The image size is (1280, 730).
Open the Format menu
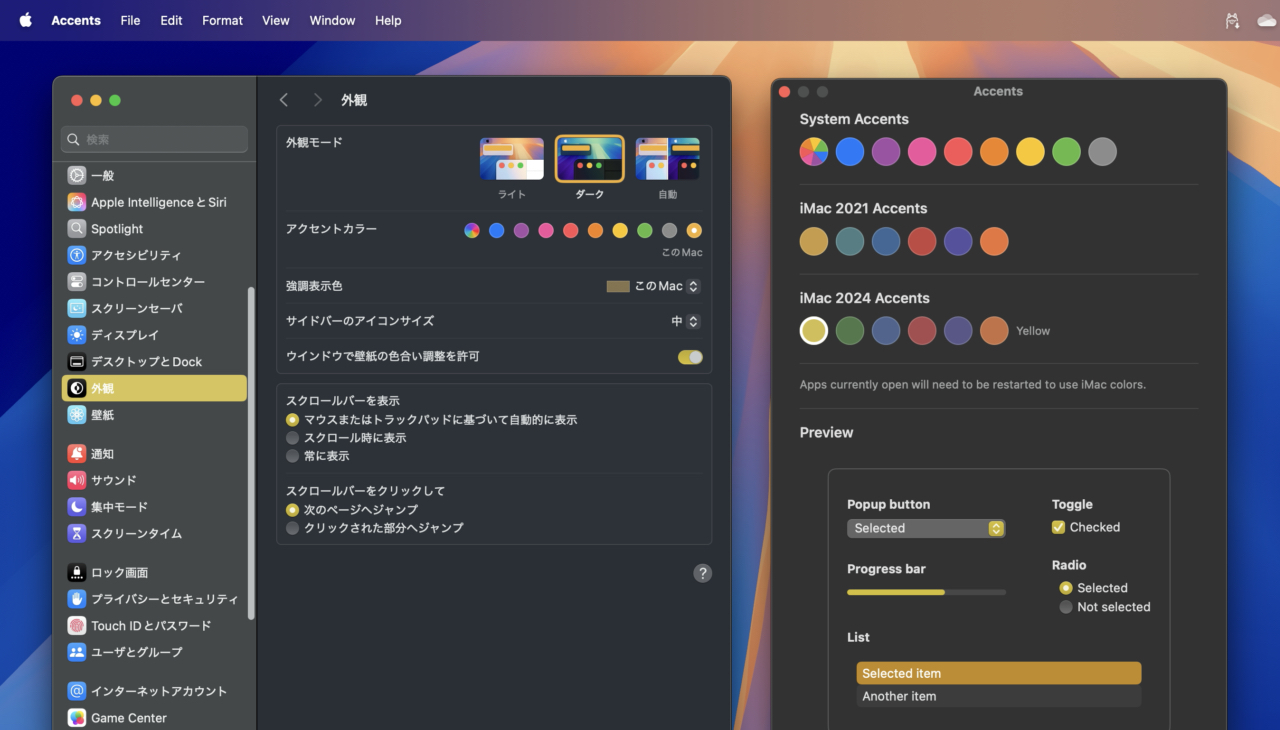[x=222, y=20]
